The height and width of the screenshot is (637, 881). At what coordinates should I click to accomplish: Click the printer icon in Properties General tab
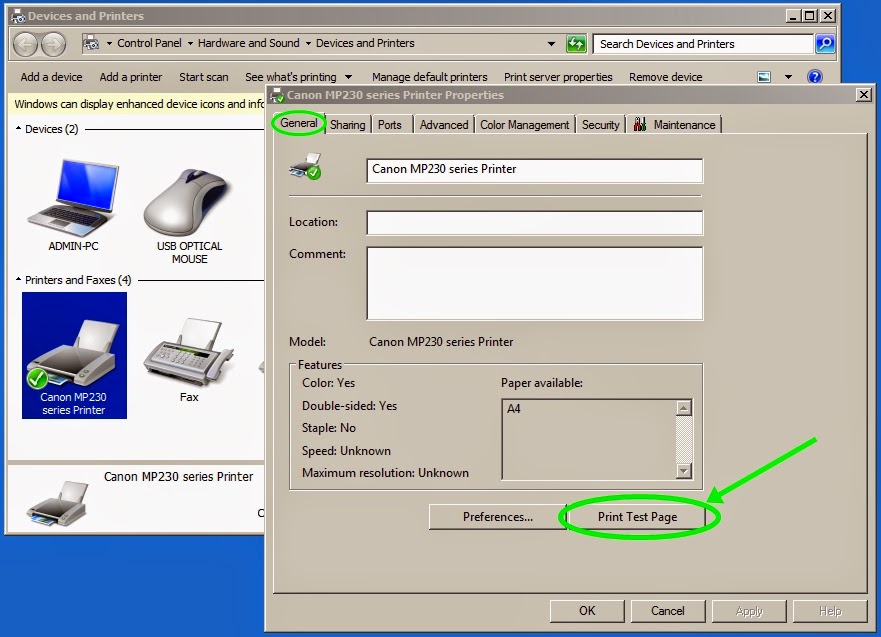click(306, 166)
